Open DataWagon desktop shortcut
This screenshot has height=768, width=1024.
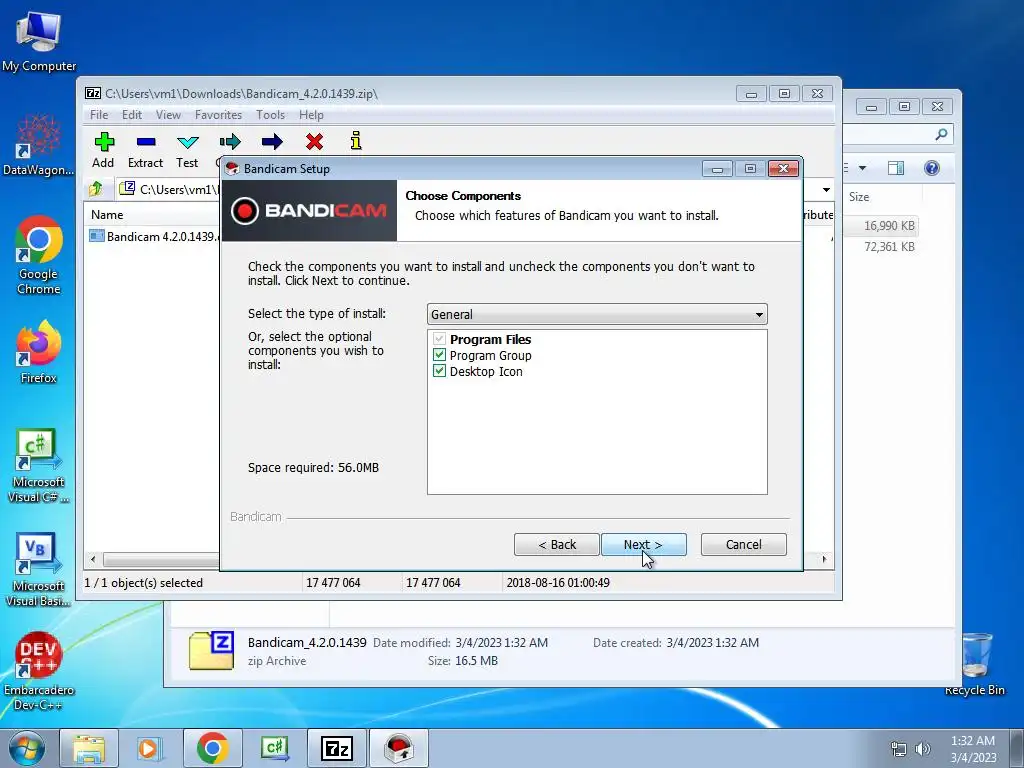[39, 145]
